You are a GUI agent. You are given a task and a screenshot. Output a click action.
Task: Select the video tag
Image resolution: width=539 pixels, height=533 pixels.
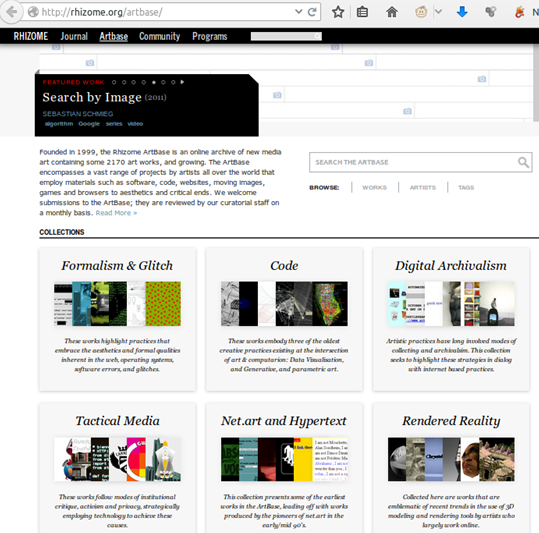click(x=135, y=124)
